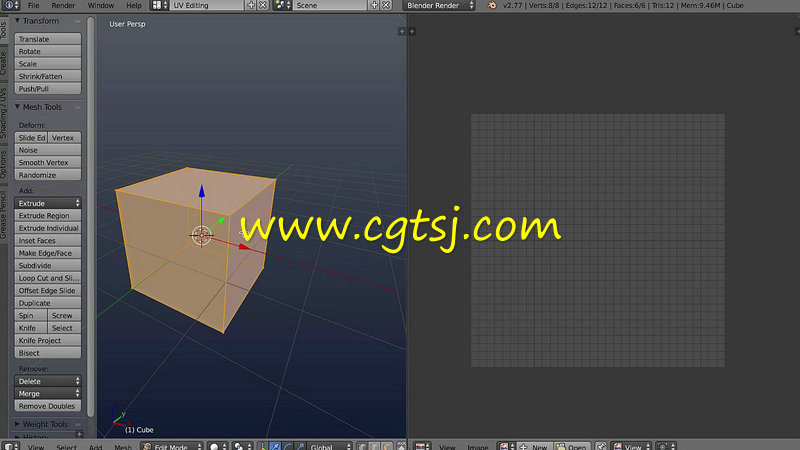
Task: Enable the translate manipulator arrow icon
Action: click(x=275, y=446)
